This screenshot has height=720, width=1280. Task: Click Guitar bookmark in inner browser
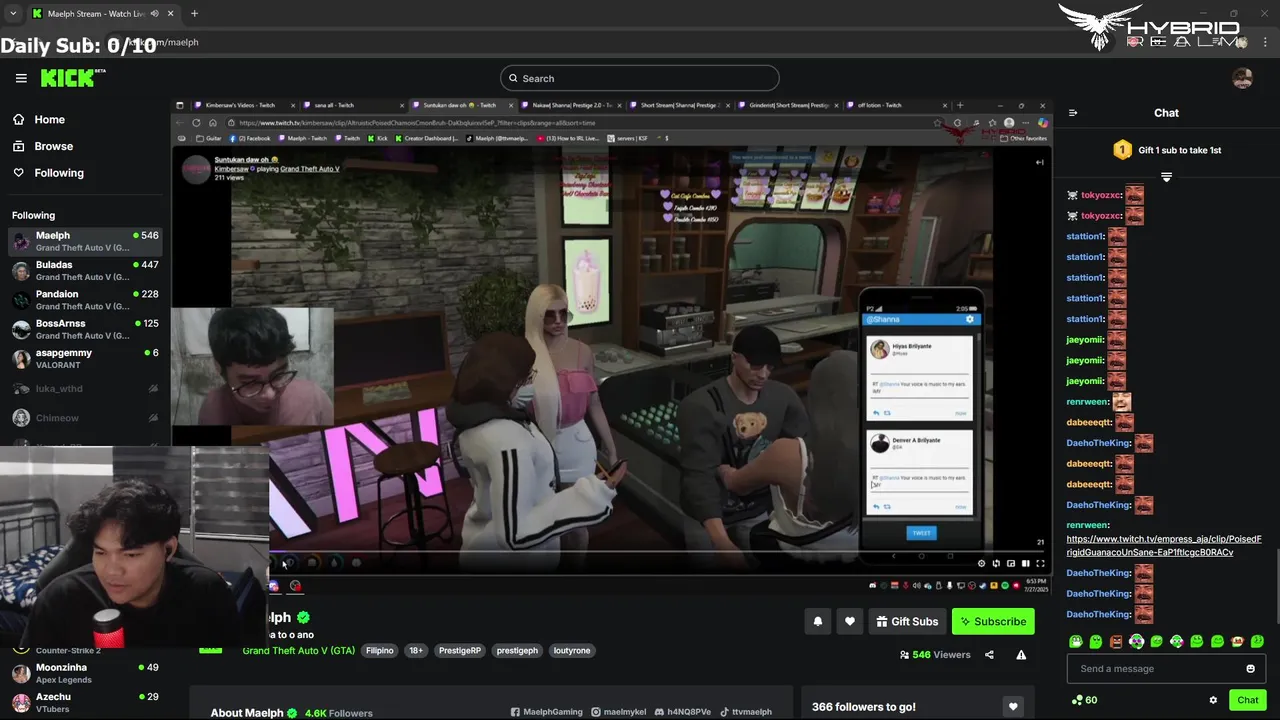pyautogui.click(x=209, y=138)
